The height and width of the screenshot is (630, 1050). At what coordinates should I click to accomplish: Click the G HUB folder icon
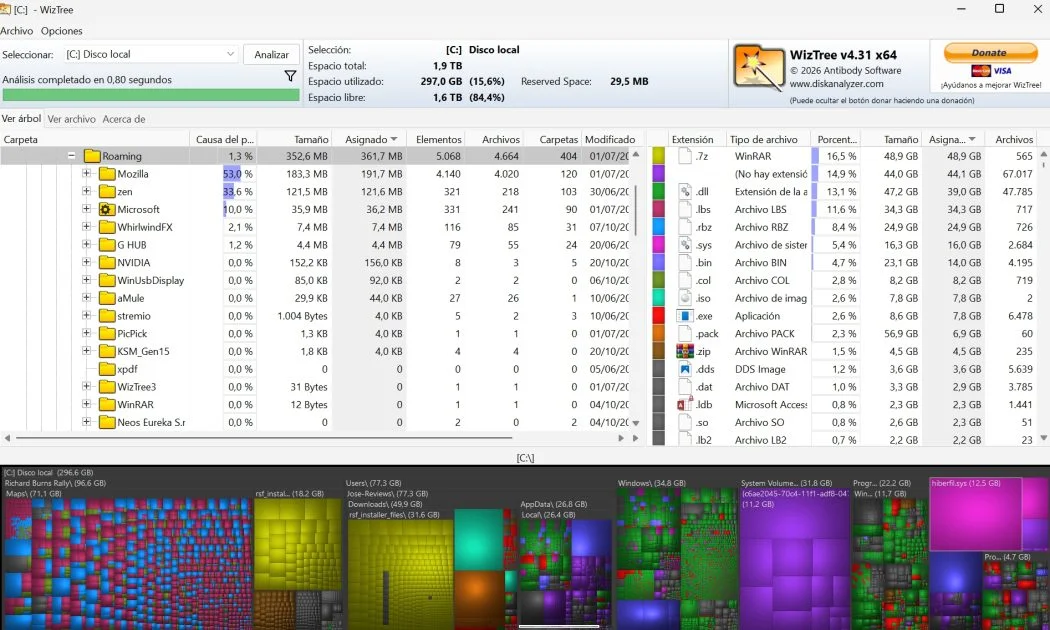[107, 245]
